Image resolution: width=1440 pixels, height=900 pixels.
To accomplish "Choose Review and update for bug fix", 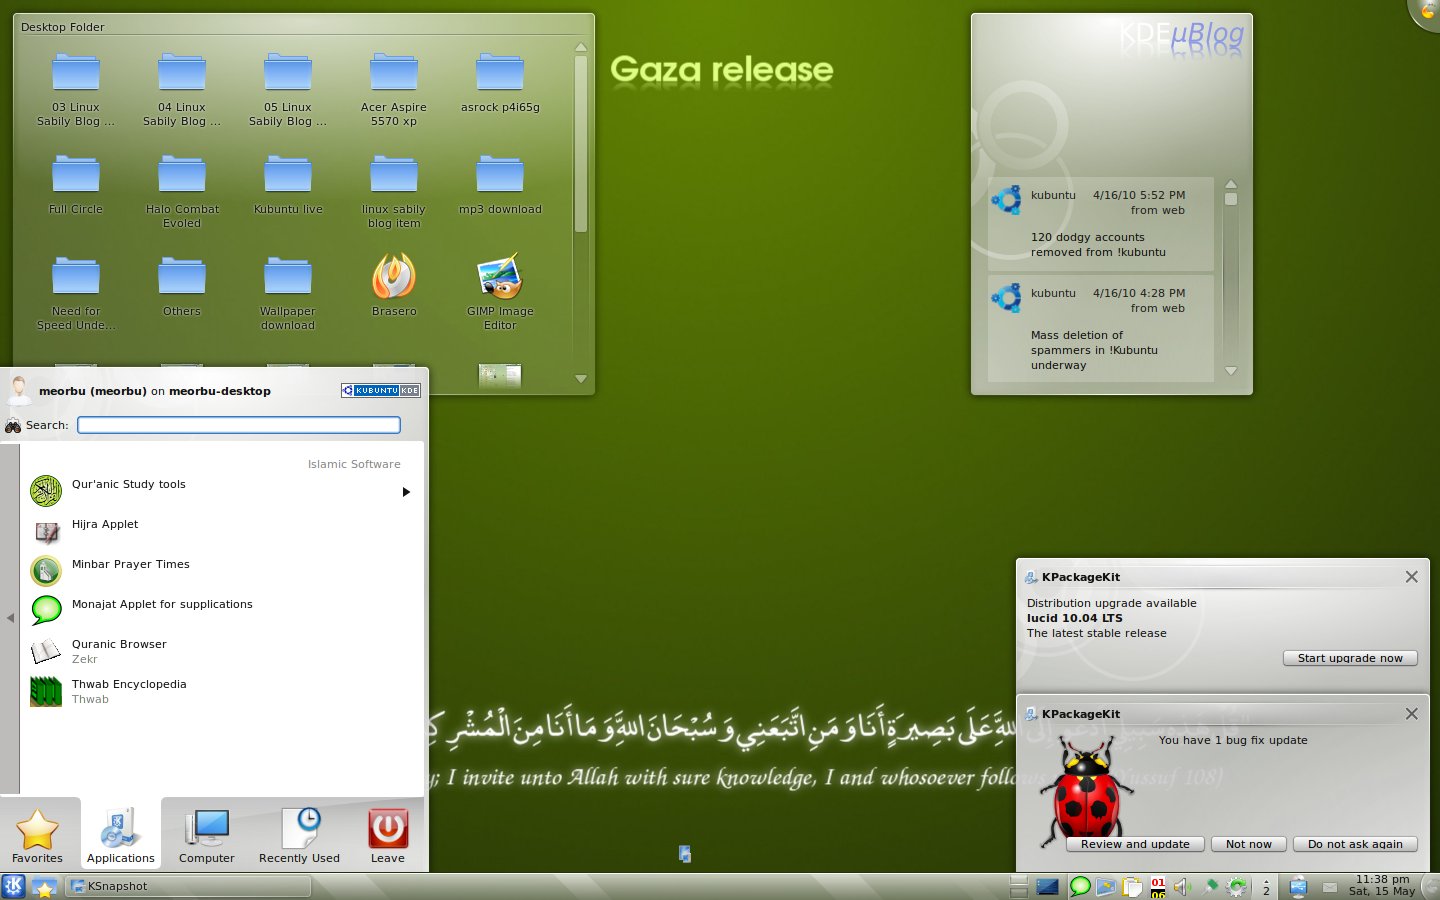I will 1134,844.
